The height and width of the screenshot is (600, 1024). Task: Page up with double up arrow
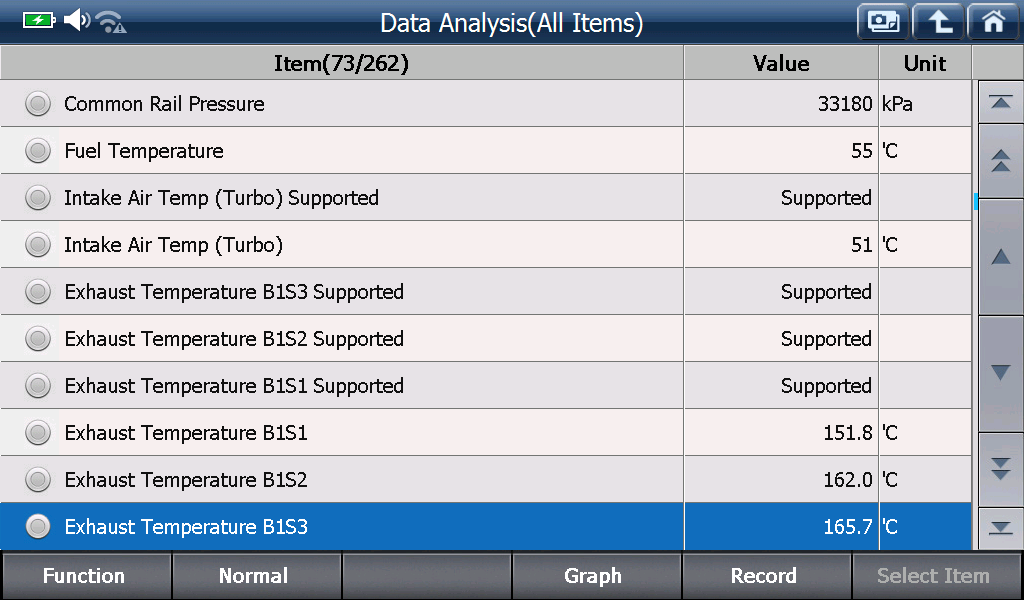(x=1000, y=161)
